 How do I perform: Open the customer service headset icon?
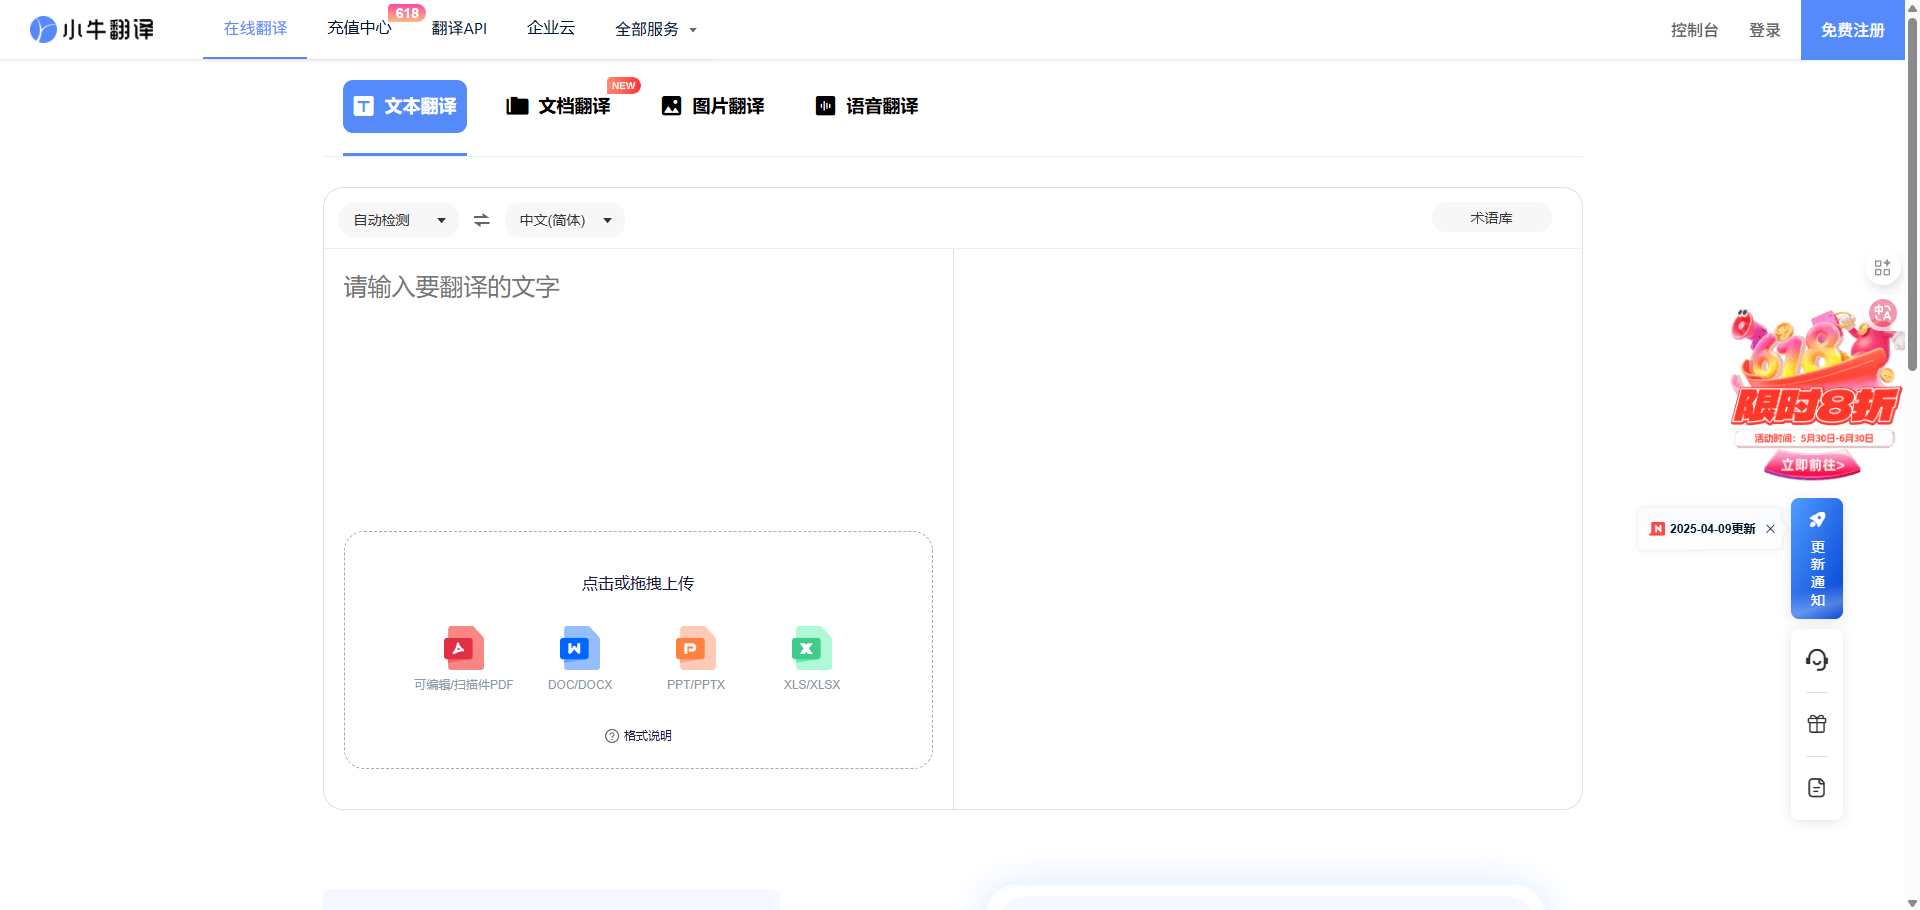click(1816, 660)
